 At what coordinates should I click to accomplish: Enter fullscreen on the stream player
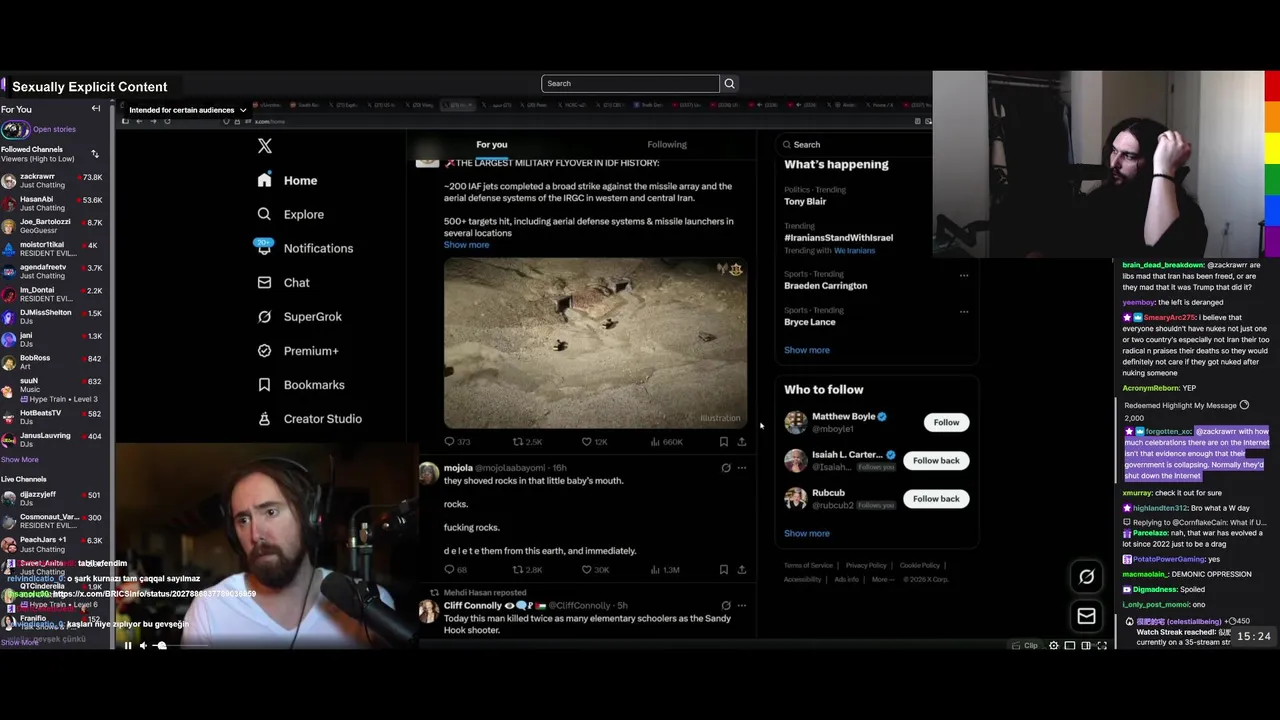click(x=1102, y=646)
